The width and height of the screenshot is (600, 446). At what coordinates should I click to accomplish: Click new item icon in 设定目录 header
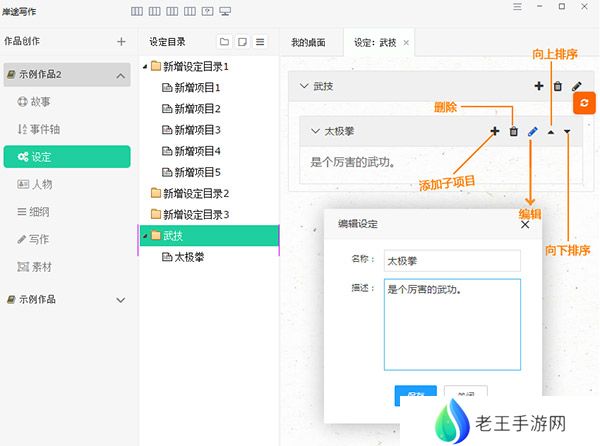tap(242, 42)
